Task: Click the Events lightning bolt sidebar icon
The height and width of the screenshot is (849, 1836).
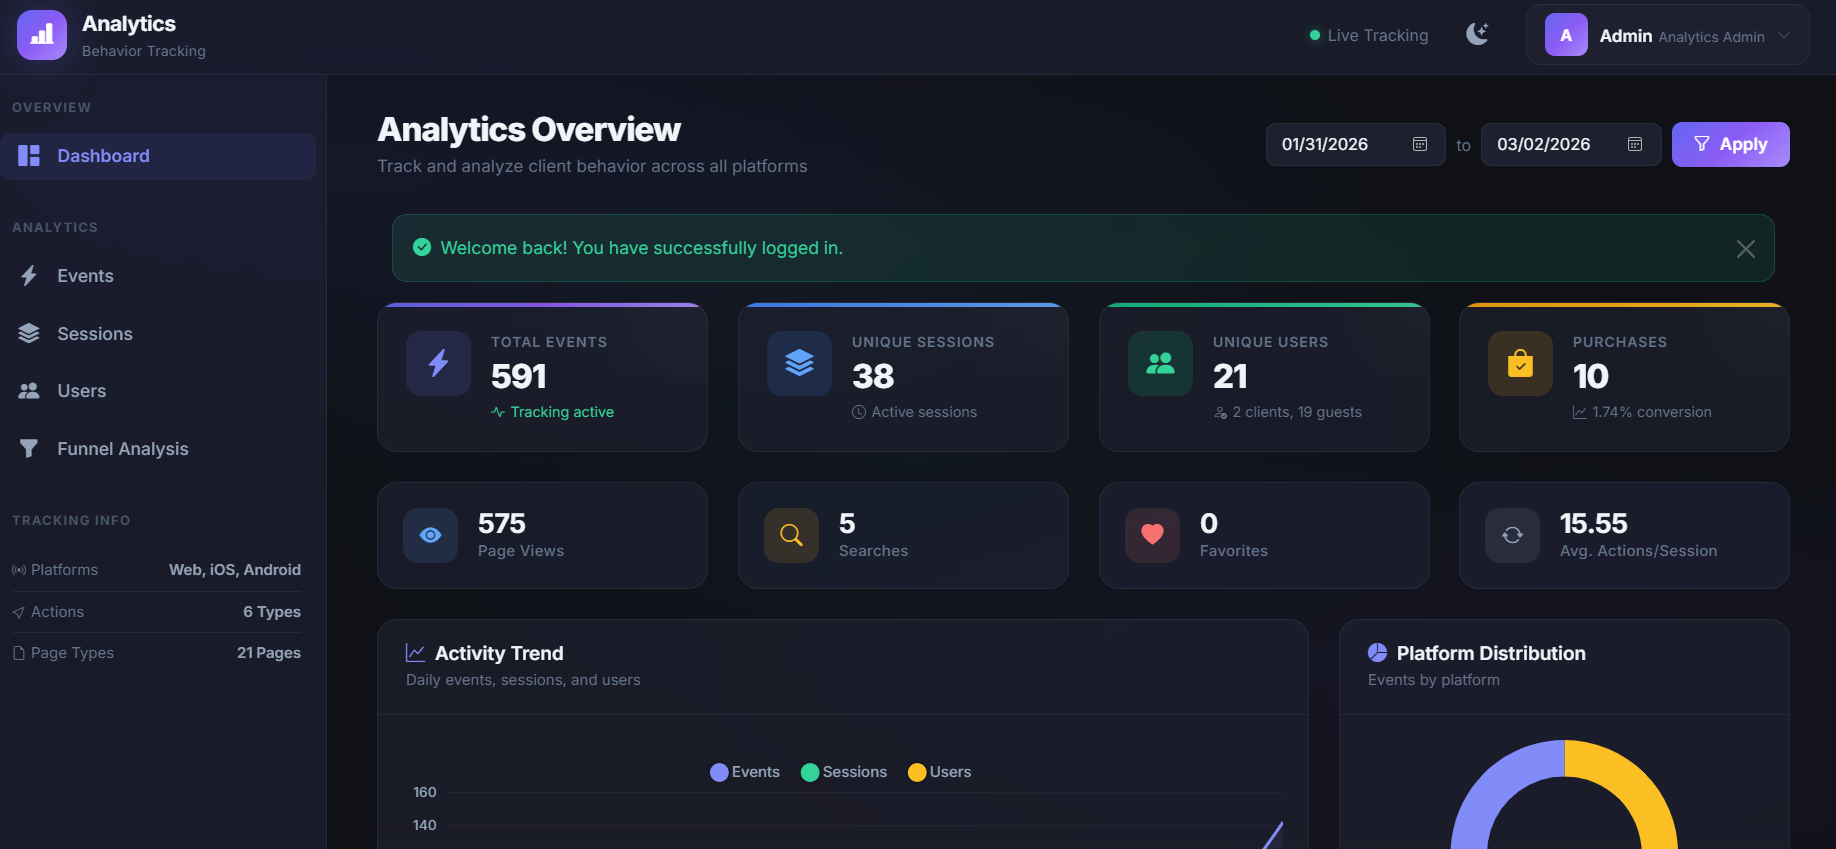Action: [29, 276]
